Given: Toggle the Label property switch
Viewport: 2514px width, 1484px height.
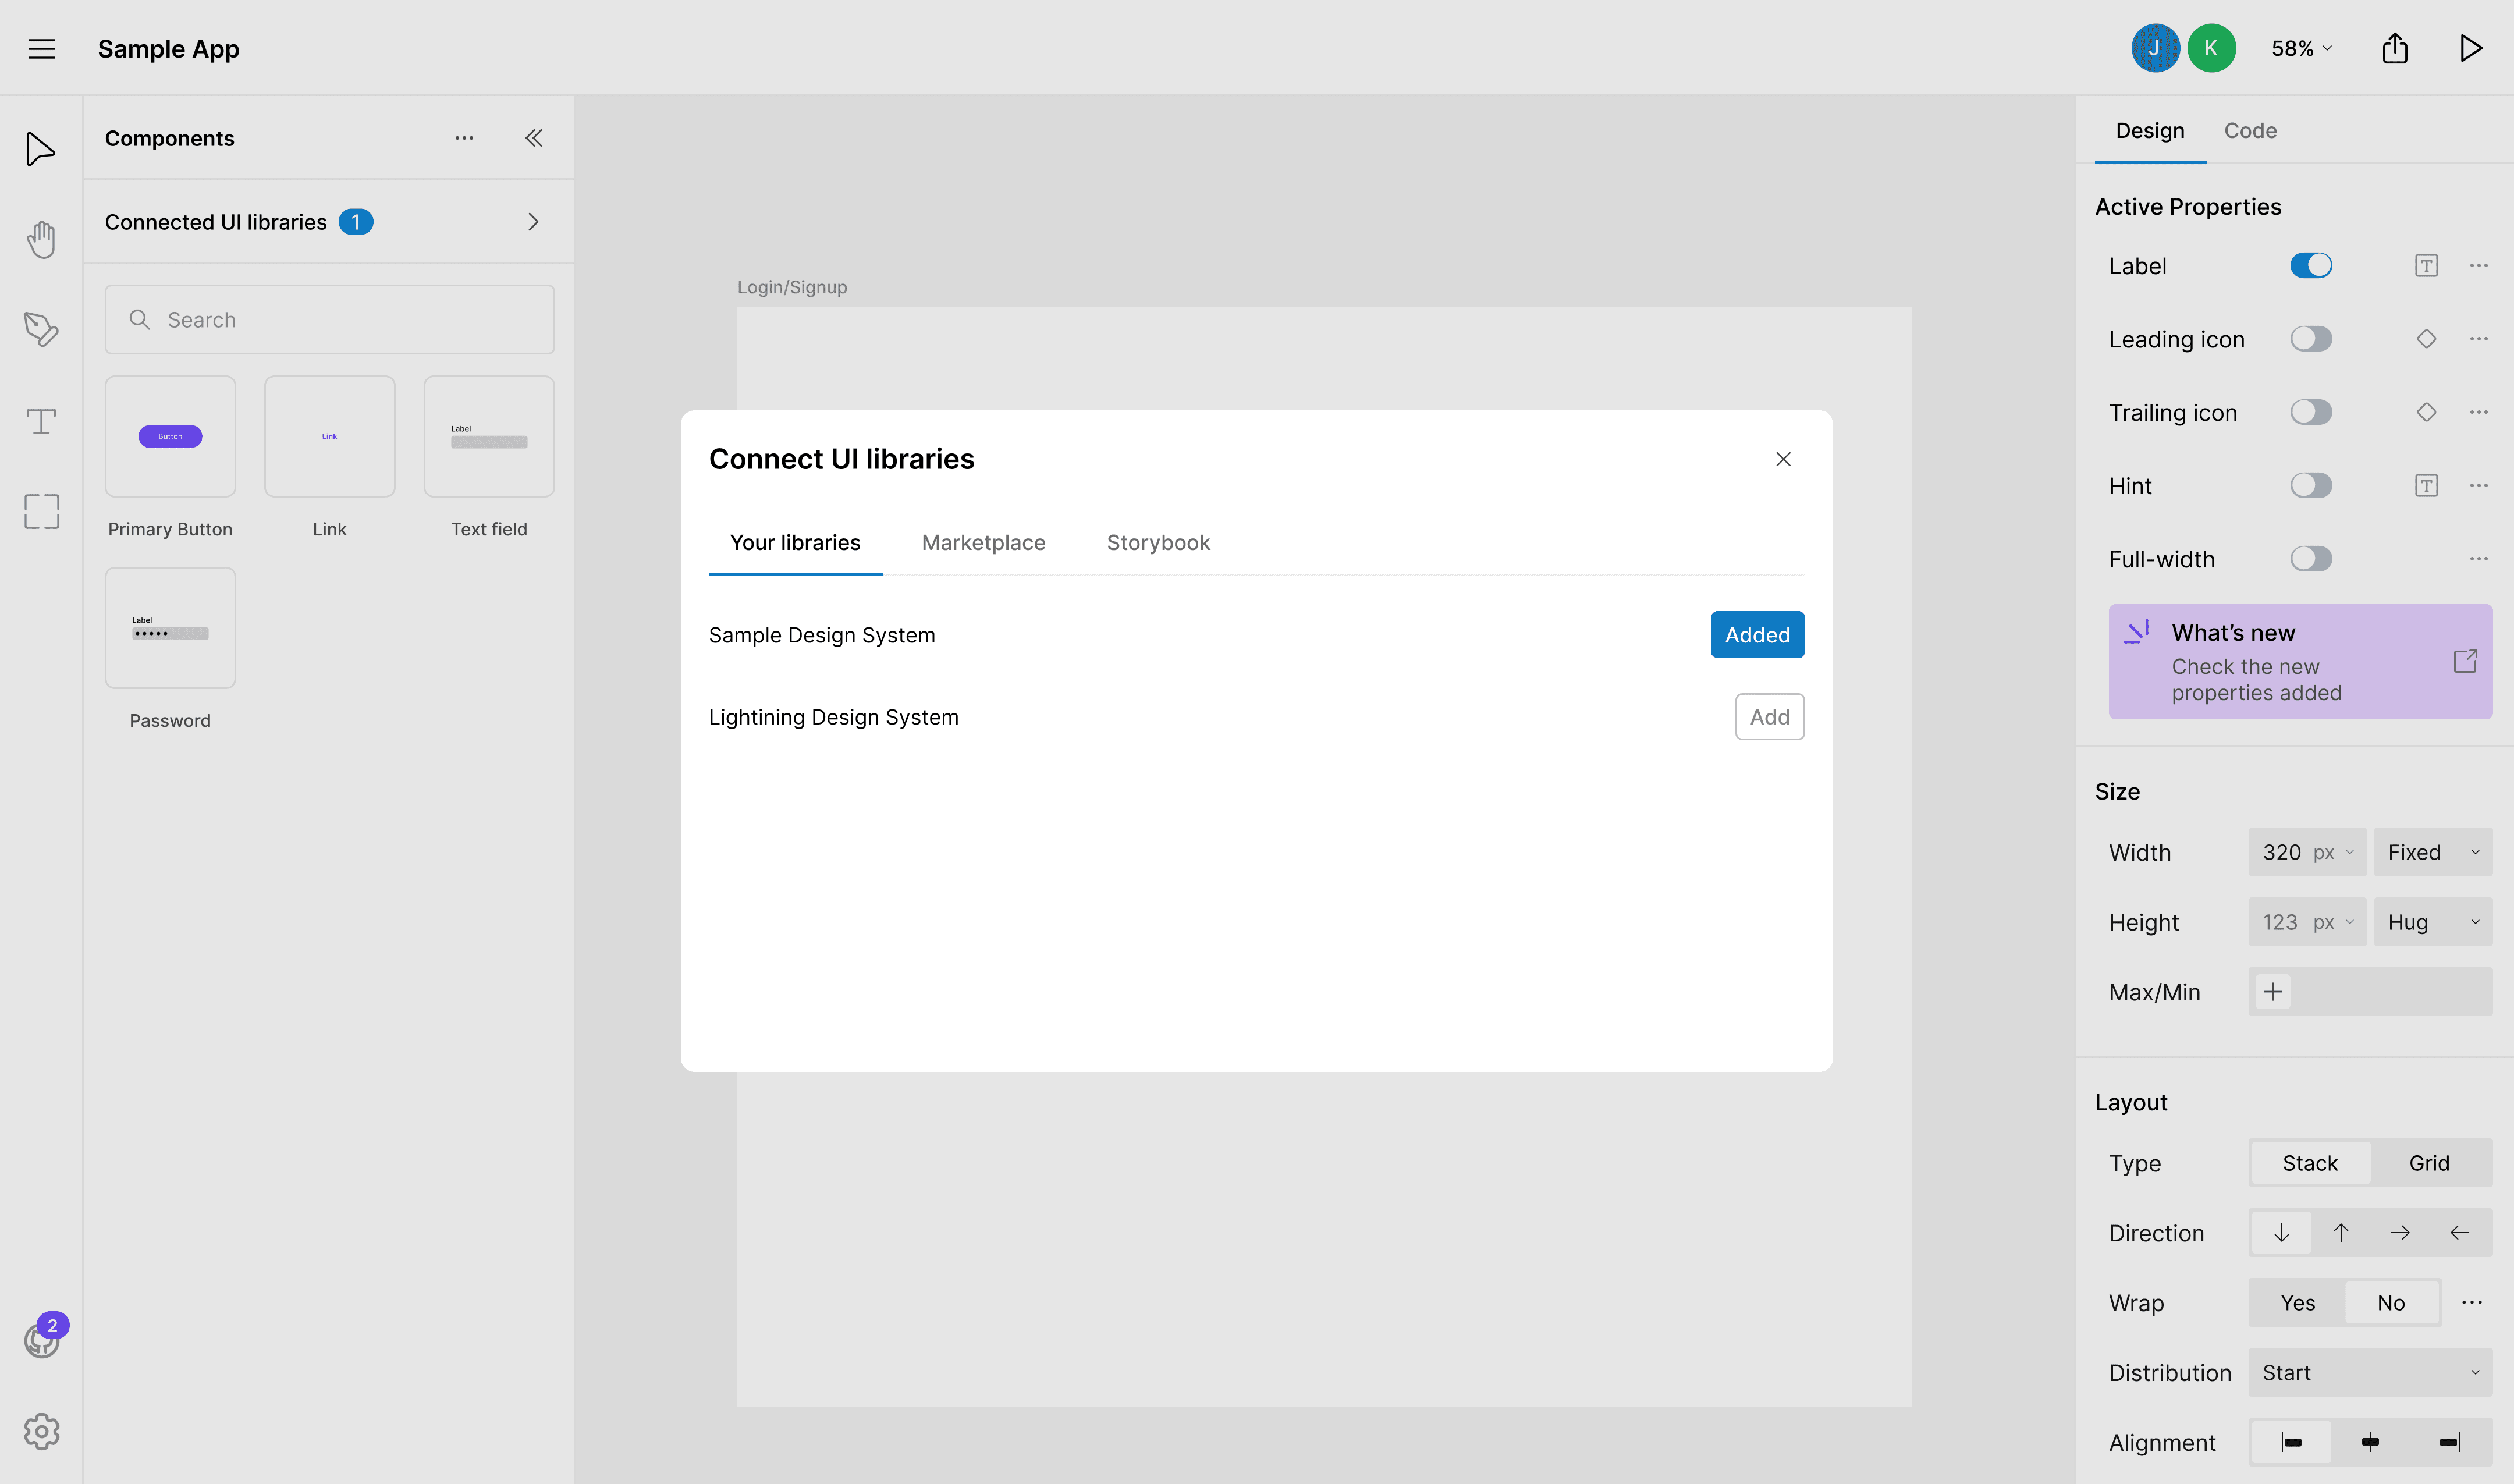Looking at the screenshot, I should [x=2310, y=265].
